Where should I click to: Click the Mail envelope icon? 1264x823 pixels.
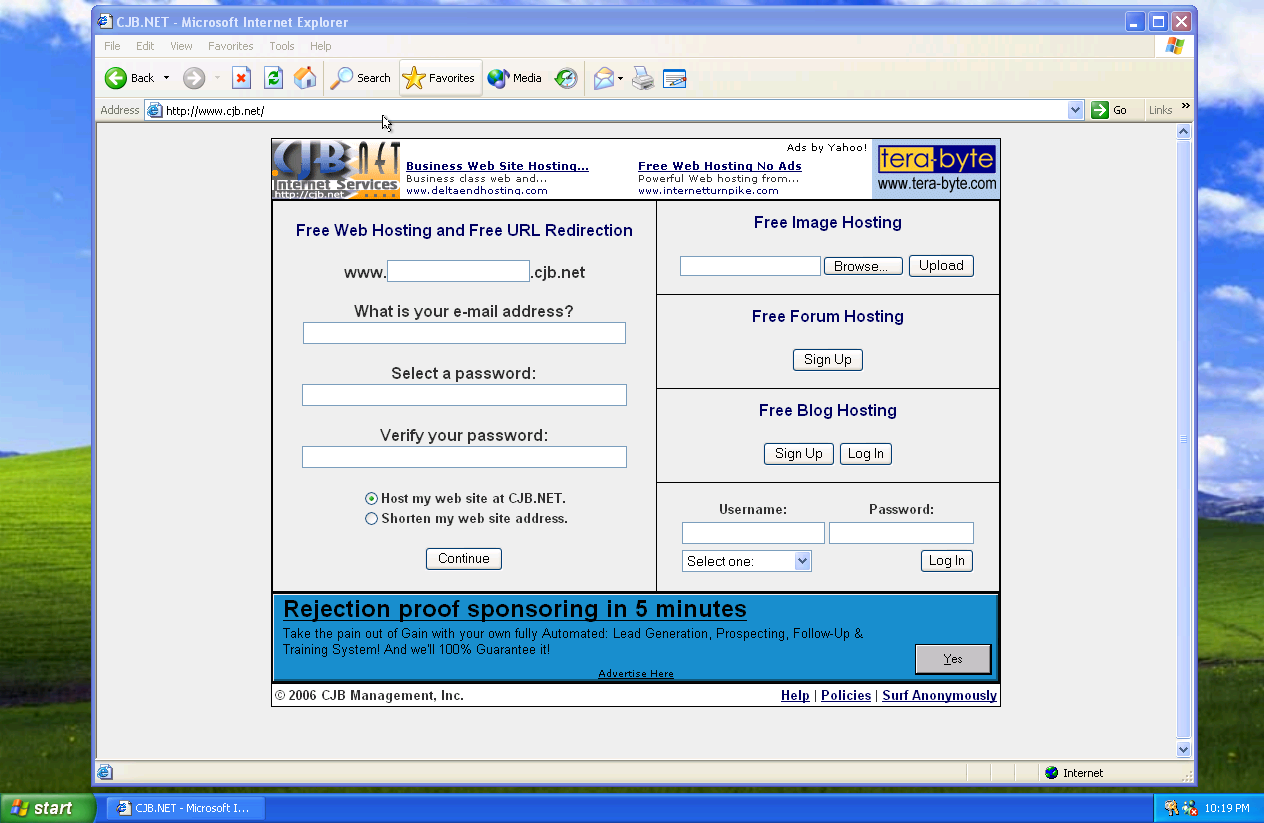603,78
